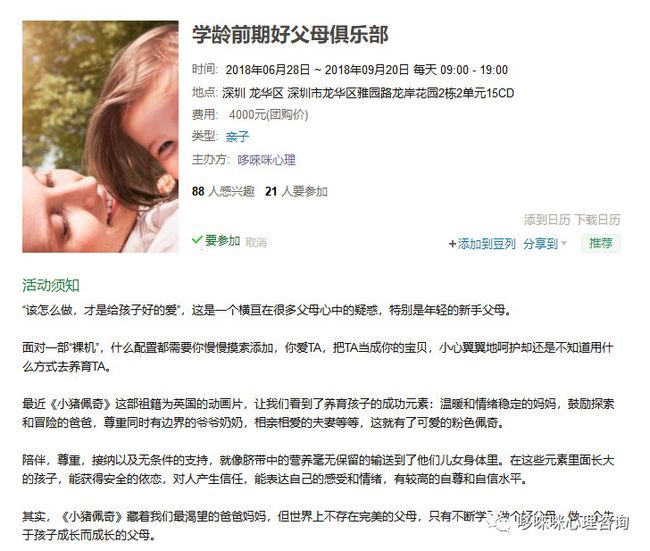Click event title 学龄前期好父母俱乐部
650x551 pixels.
(x=290, y=34)
